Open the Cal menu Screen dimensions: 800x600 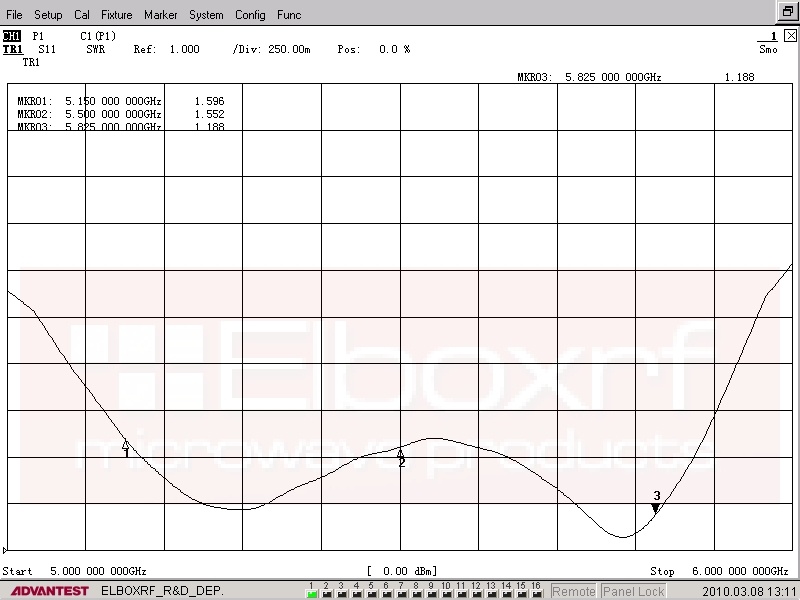coord(81,15)
